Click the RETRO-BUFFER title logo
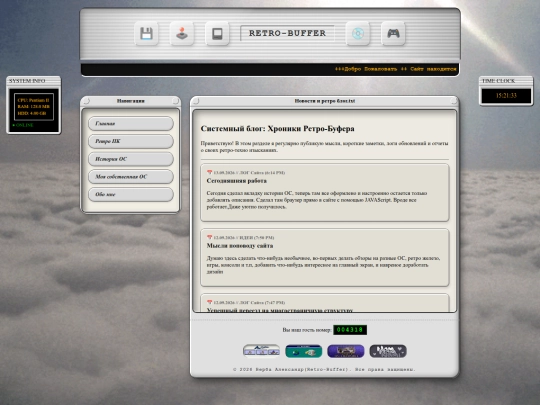This screenshot has height=405, width=540. (x=287, y=33)
